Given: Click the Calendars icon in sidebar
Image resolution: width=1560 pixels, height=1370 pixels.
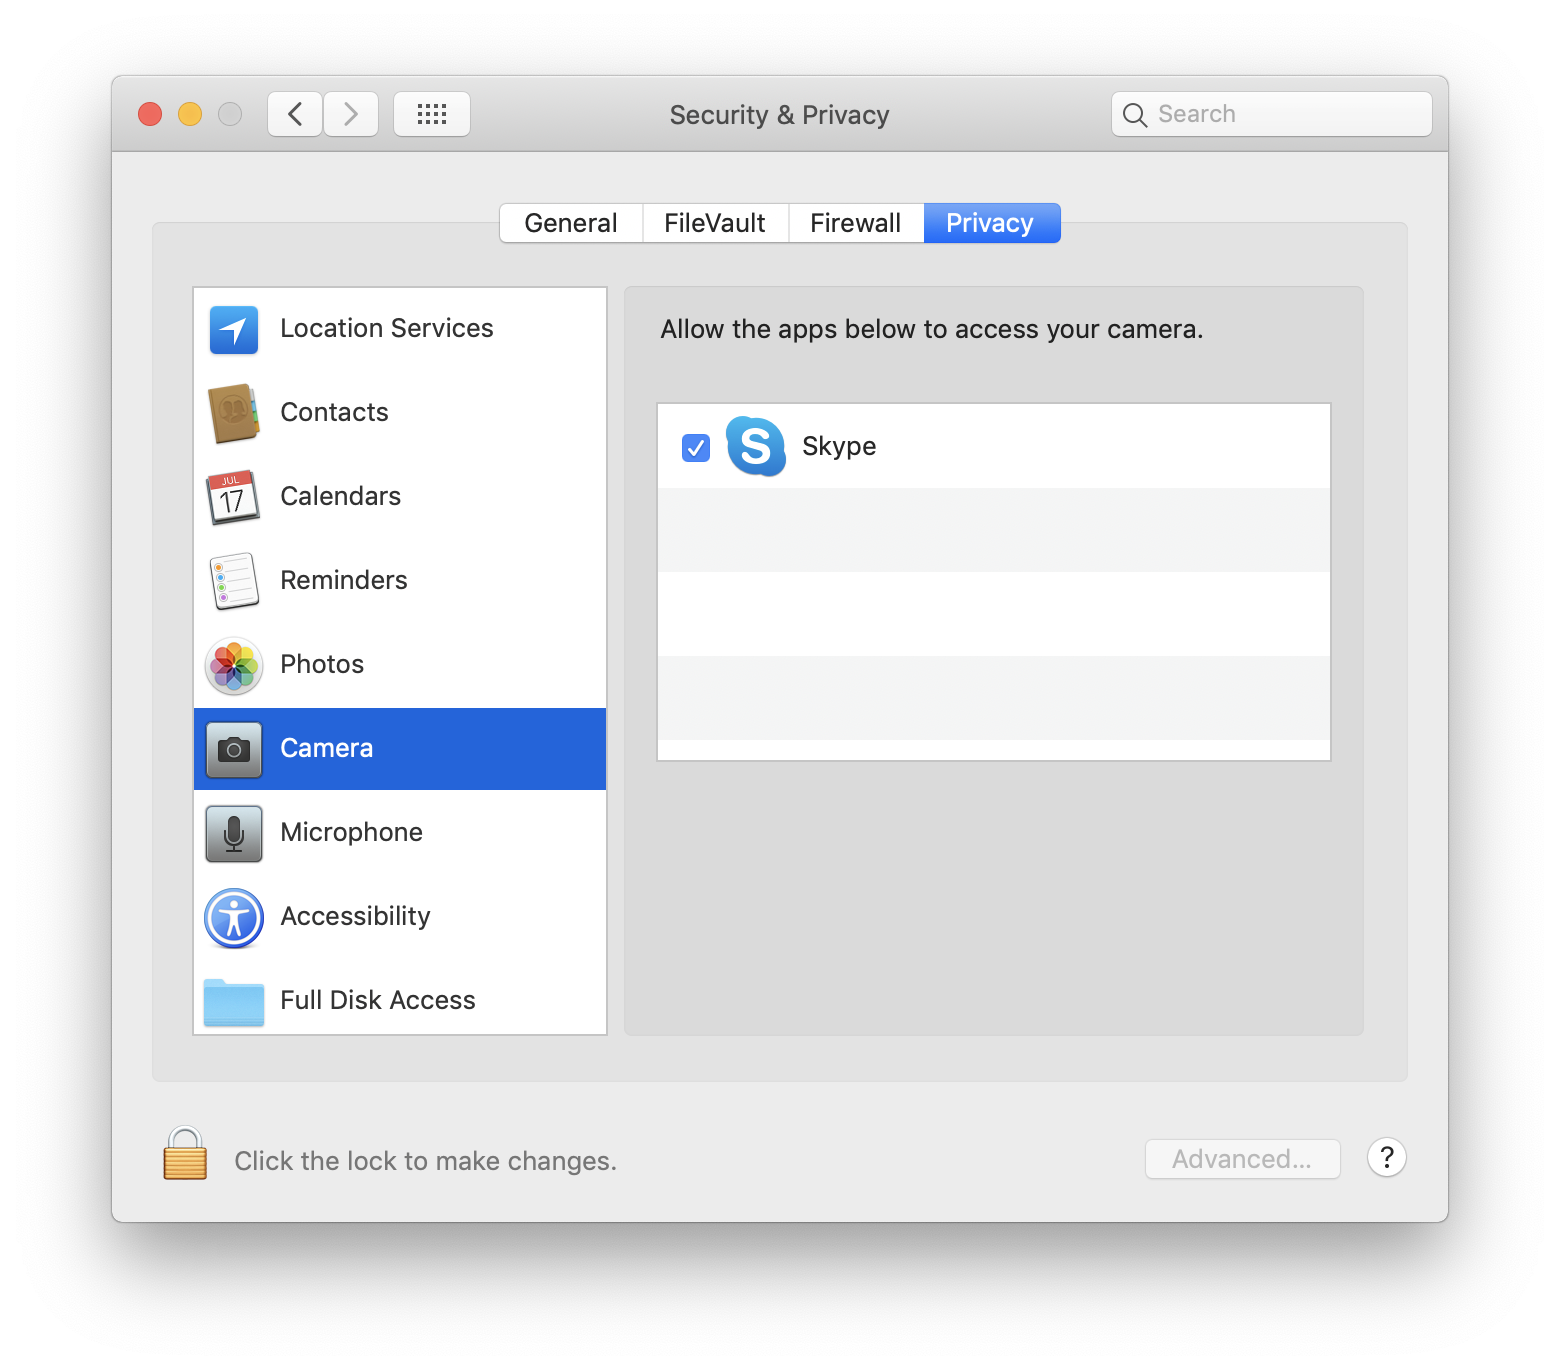Looking at the screenshot, I should [x=234, y=497].
